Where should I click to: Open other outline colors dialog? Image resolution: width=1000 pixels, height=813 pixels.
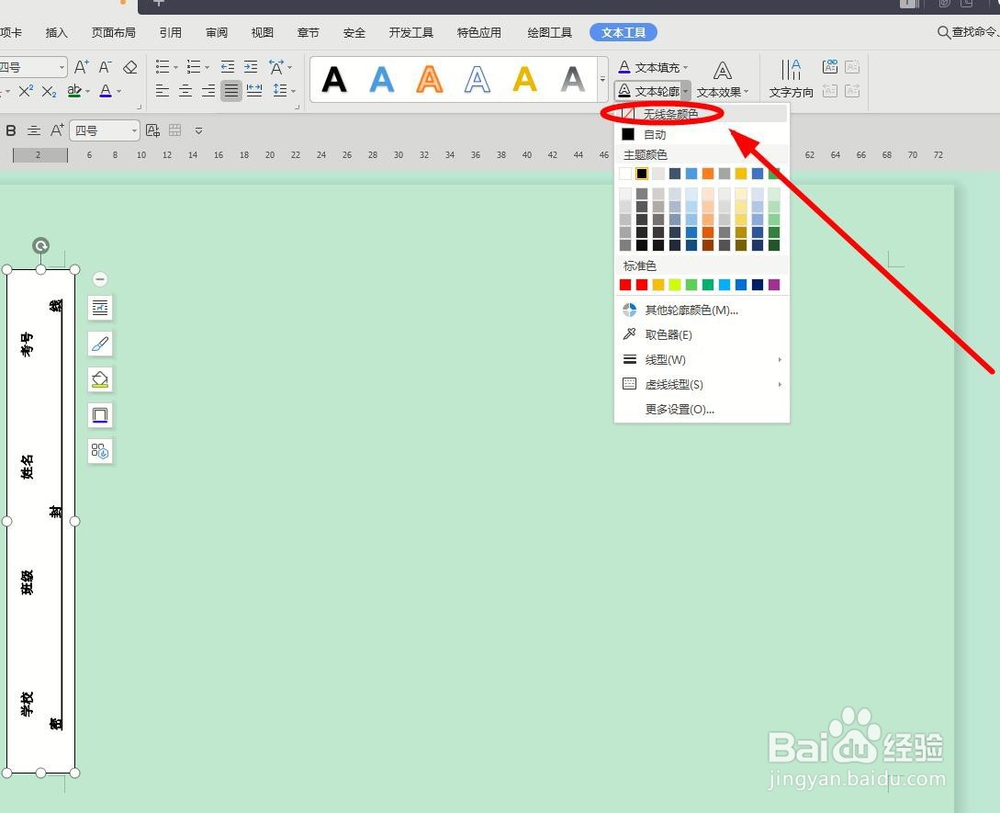[x=702, y=310]
